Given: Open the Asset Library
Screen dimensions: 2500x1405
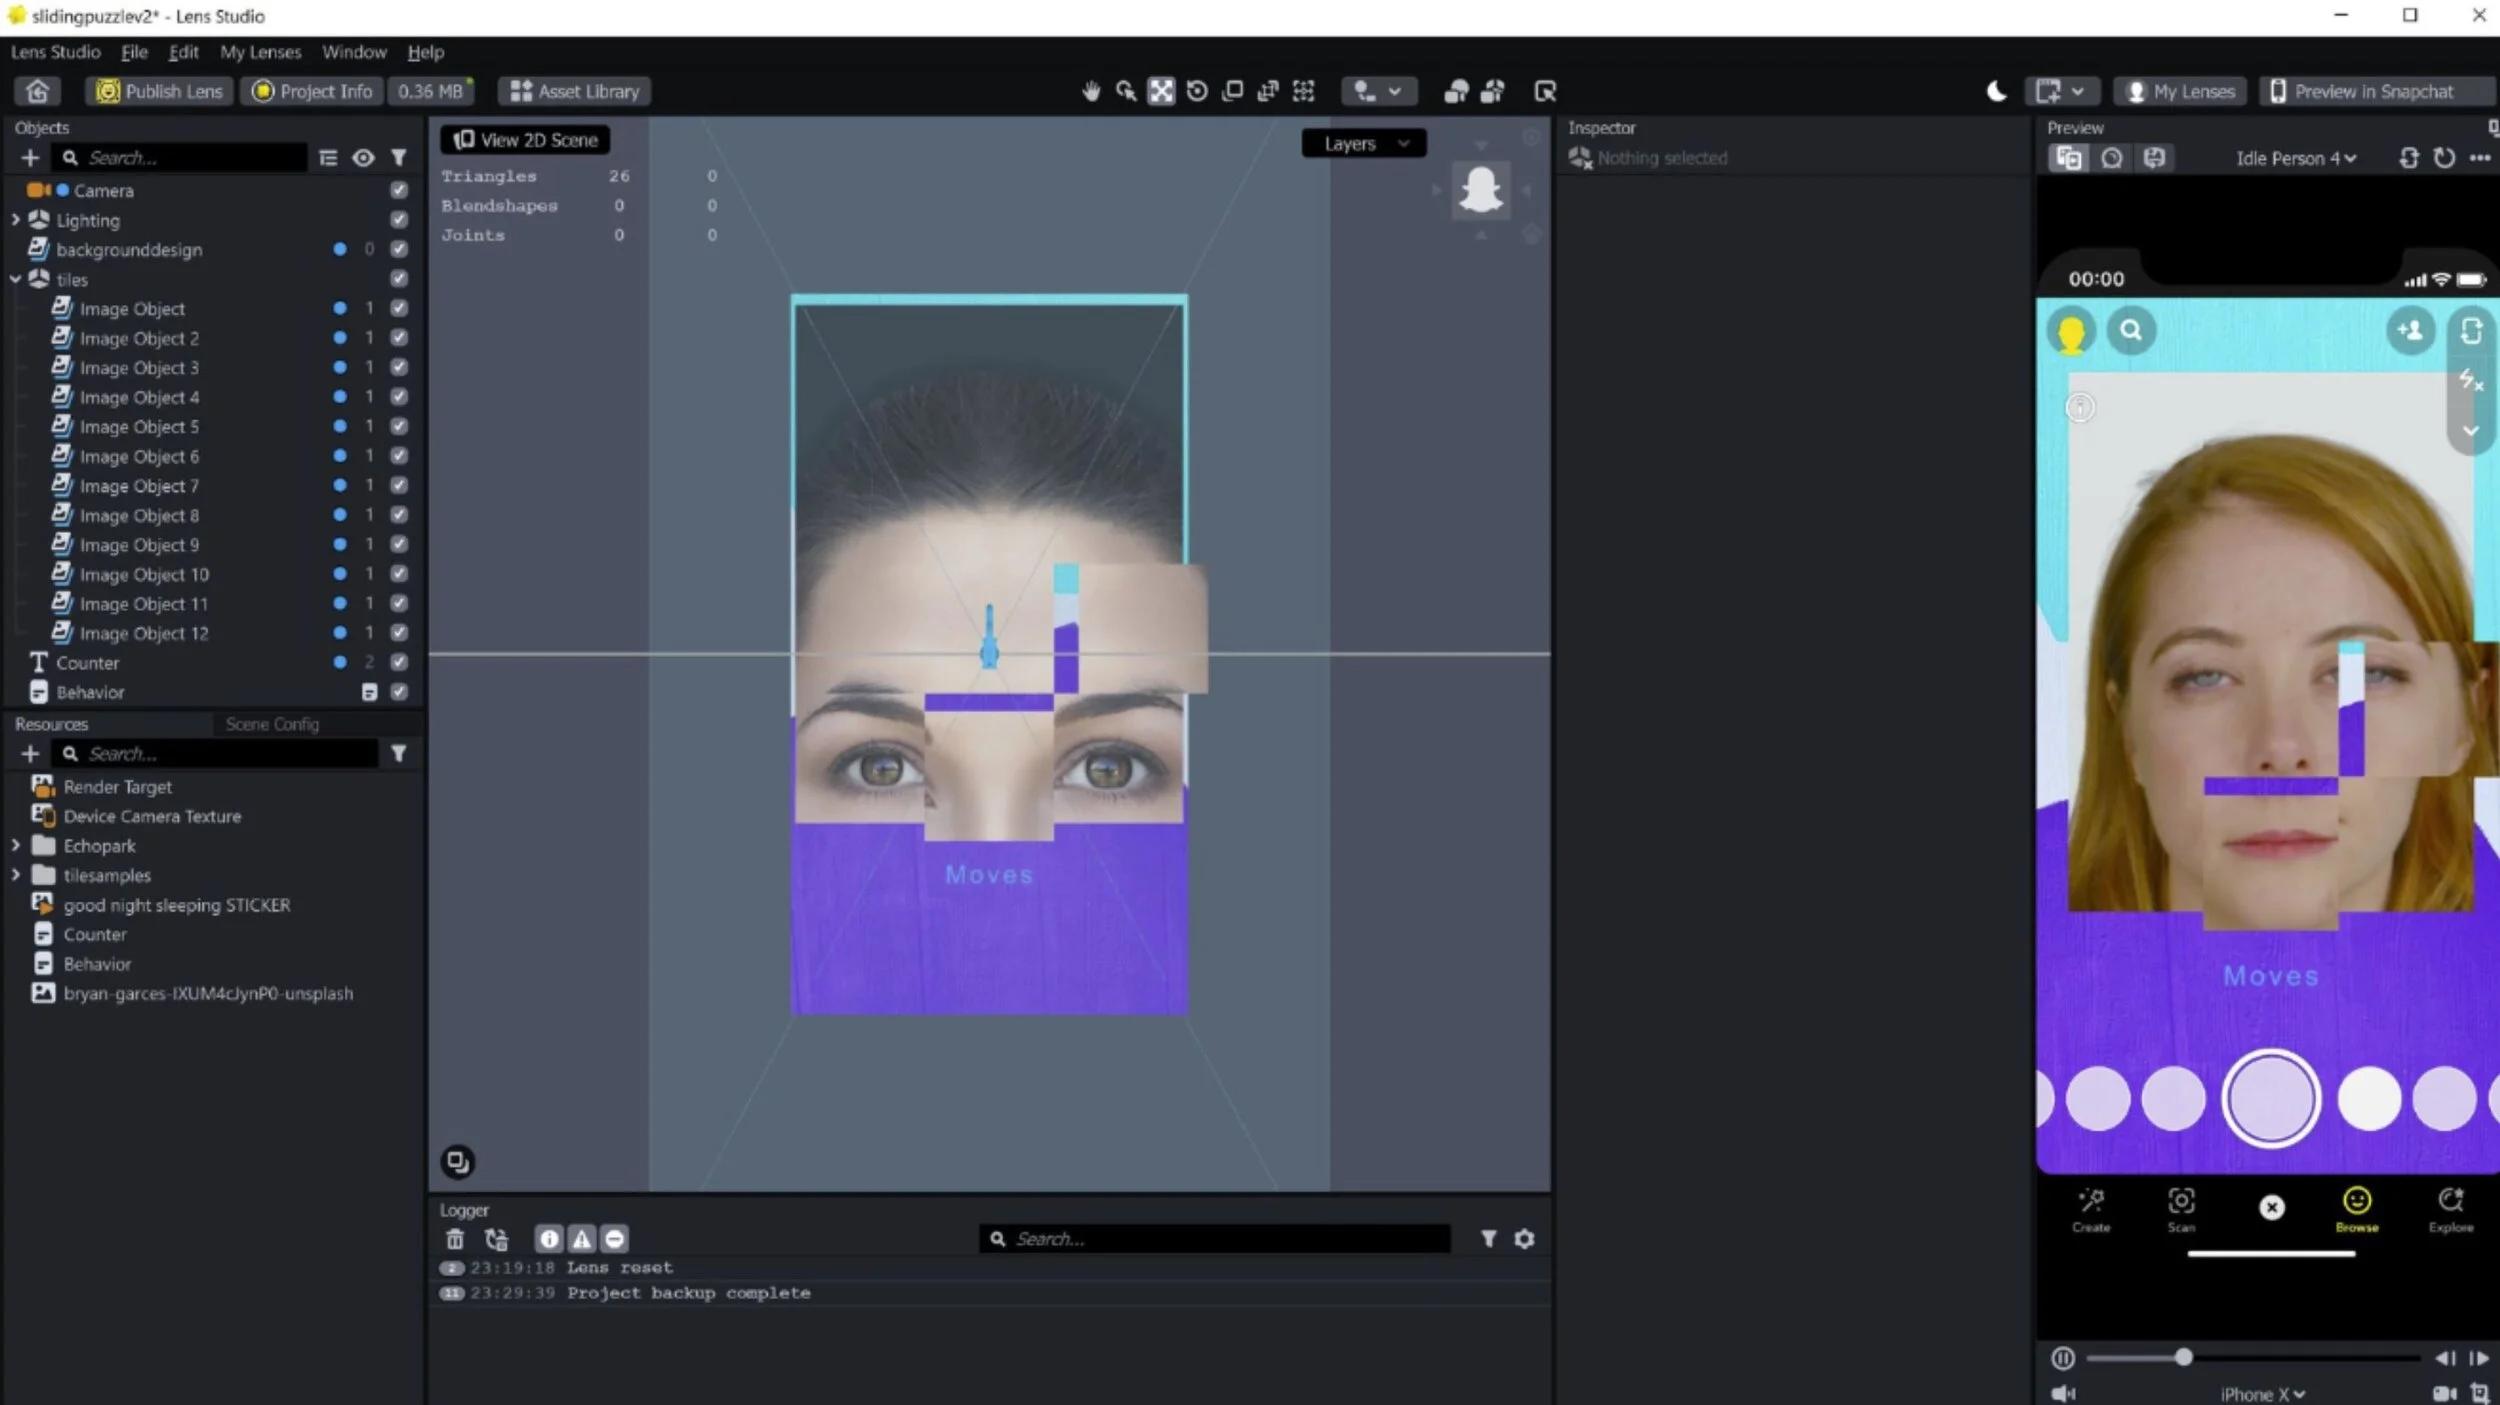Looking at the screenshot, I should (575, 91).
